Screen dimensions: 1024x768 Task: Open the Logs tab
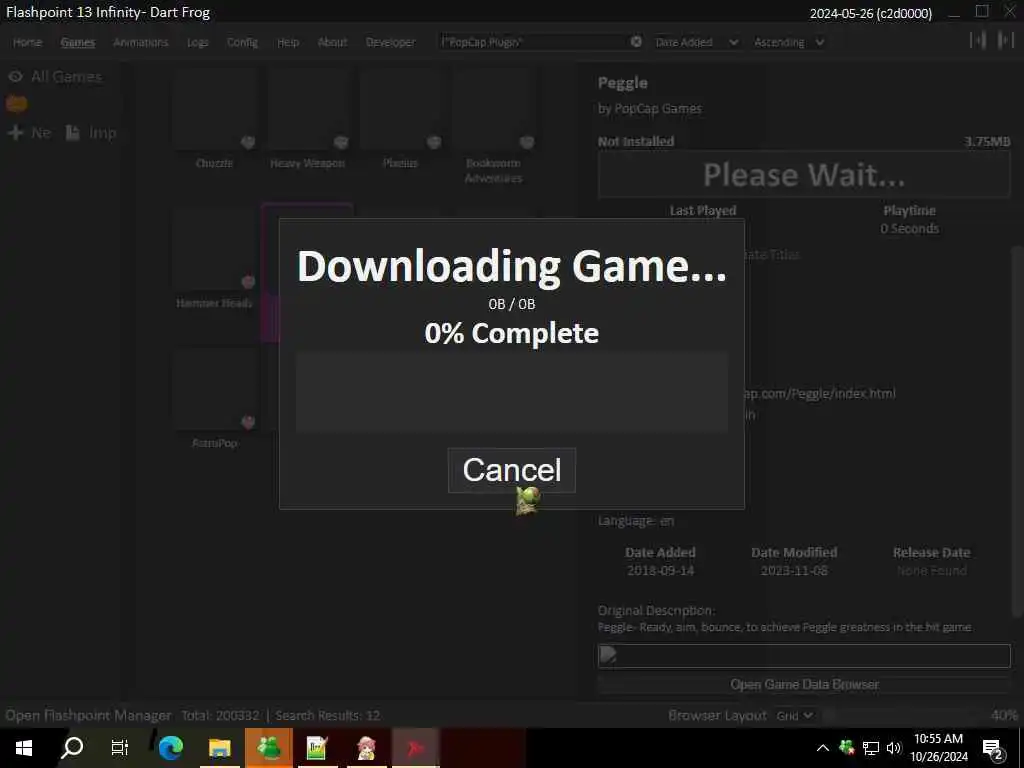coord(197,42)
